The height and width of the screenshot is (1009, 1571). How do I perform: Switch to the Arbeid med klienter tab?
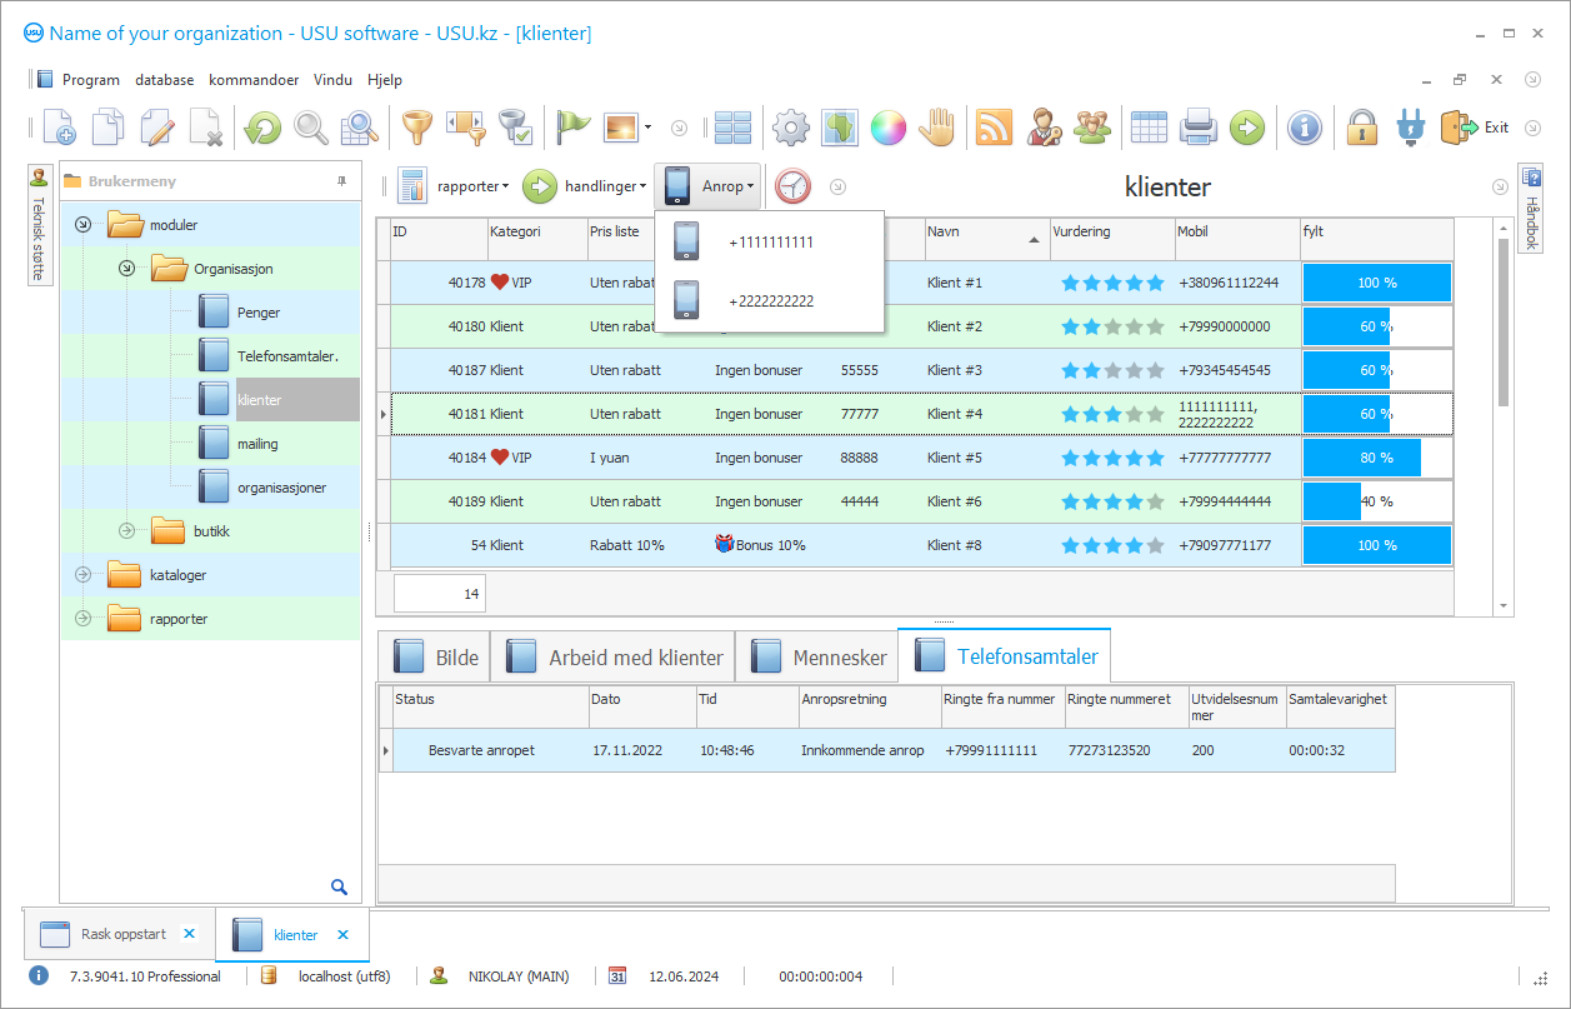[615, 657]
